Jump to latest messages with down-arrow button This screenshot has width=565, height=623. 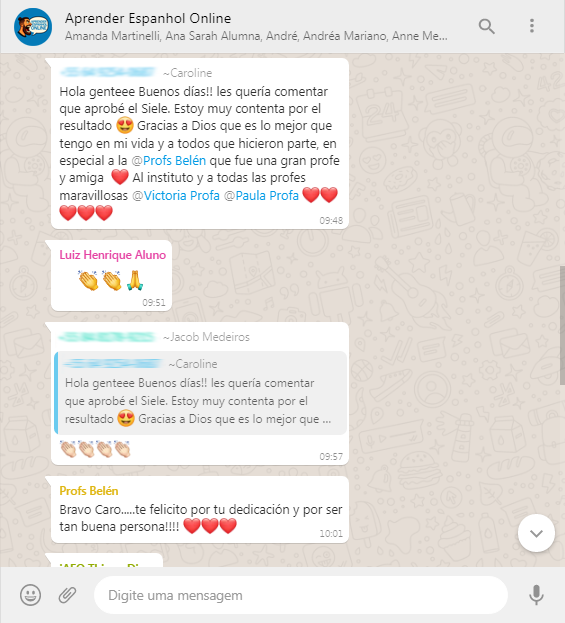coord(536,533)
